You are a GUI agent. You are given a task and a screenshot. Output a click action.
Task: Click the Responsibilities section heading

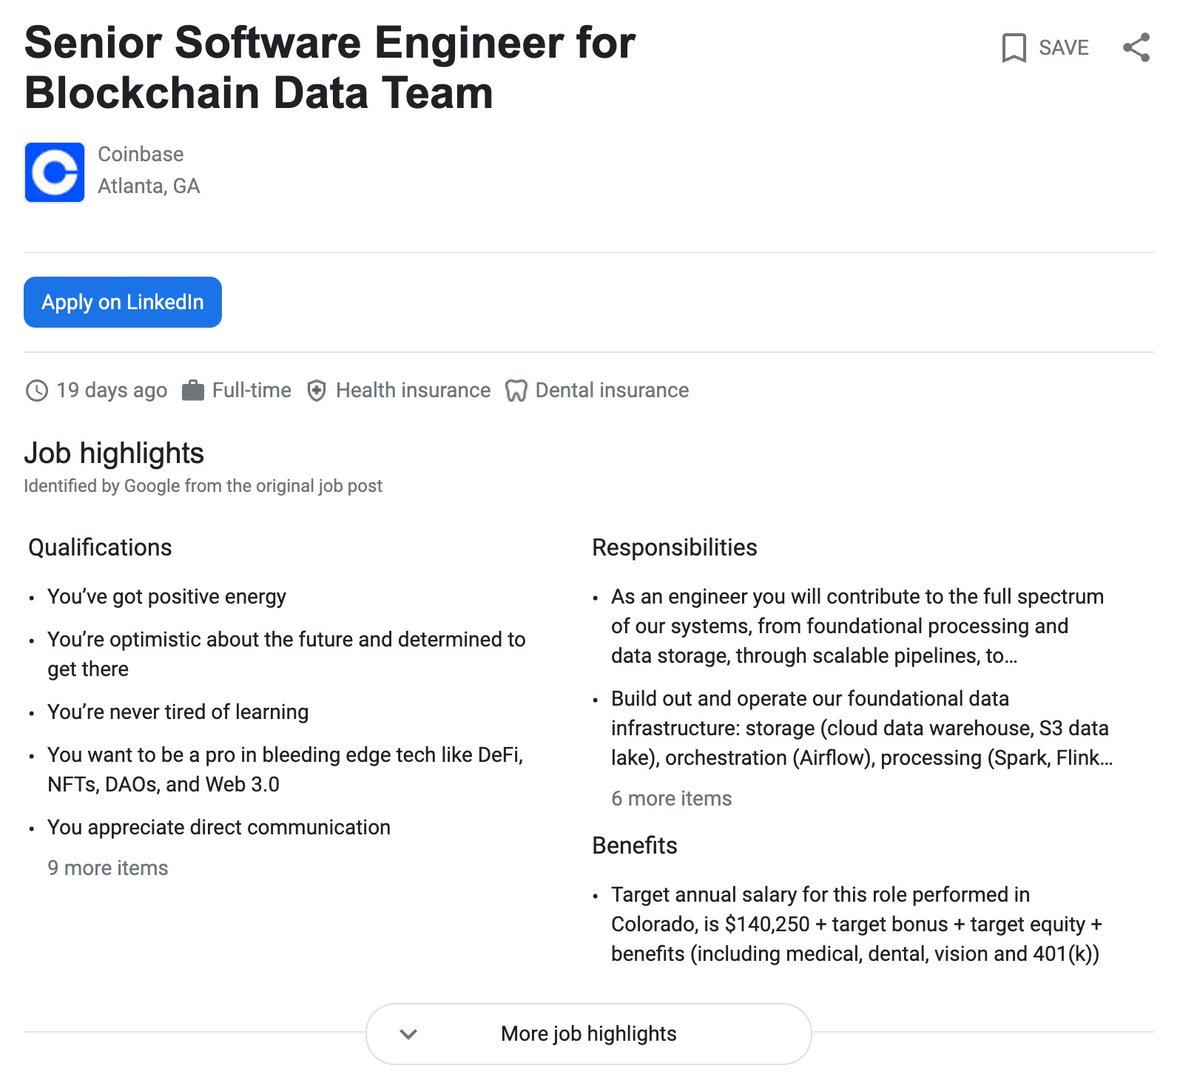click(674, 547)
